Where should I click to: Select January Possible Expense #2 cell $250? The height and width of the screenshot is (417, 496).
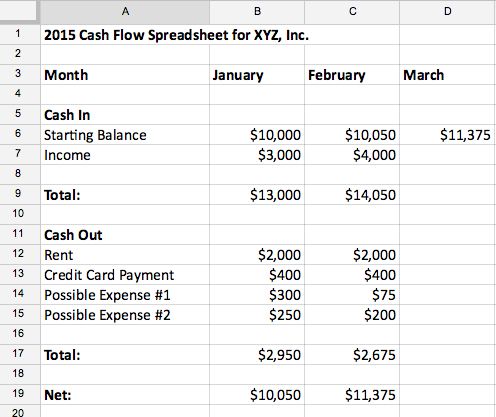[x=257, y=315]
